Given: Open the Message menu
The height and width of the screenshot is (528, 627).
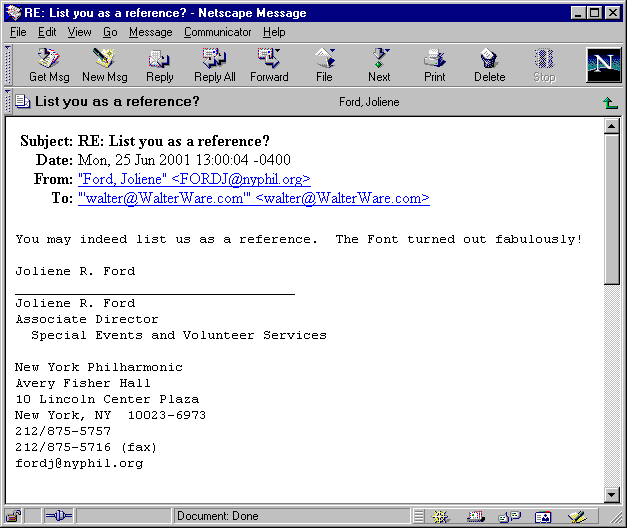Looking at the screenshot, I should pos(150,32).
